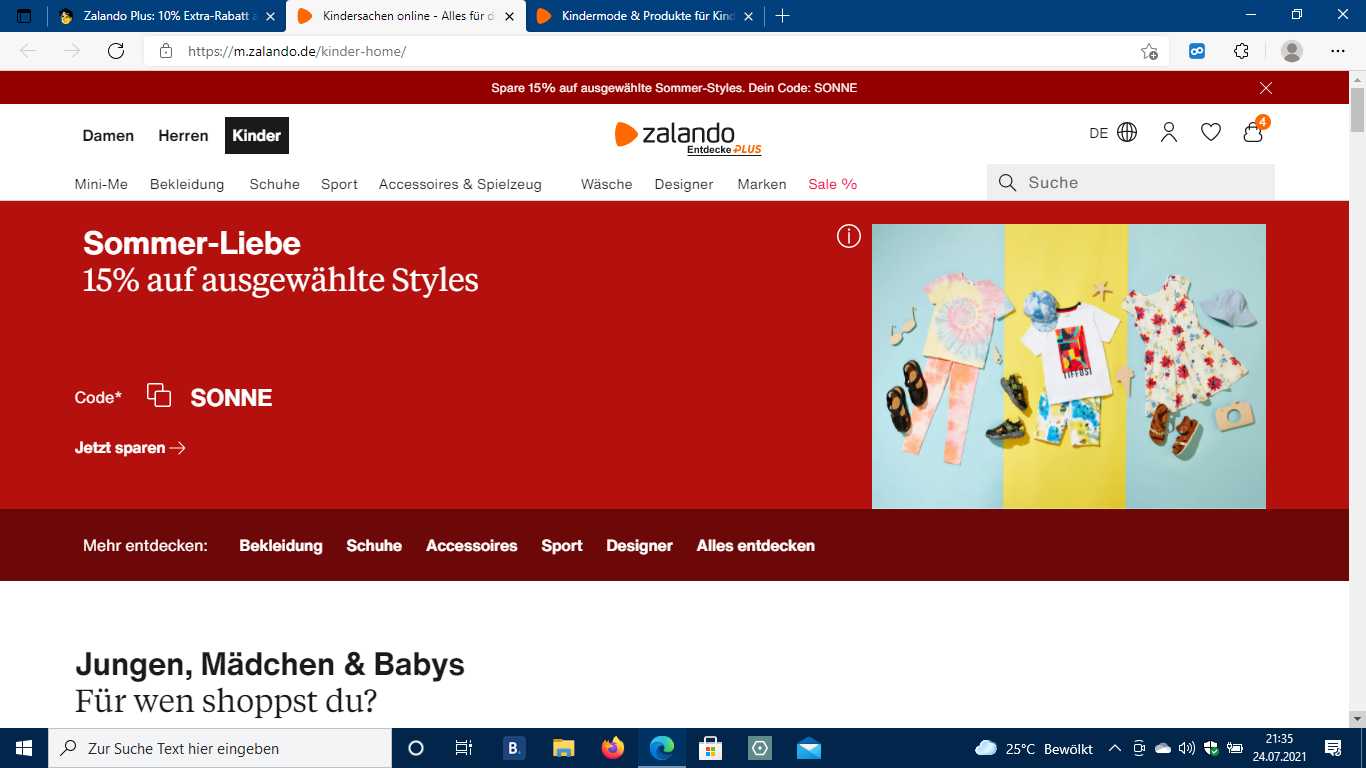Open the shopping bag with 4 items
This screenshot has height=768, width=1366.
coord(1254,131)
